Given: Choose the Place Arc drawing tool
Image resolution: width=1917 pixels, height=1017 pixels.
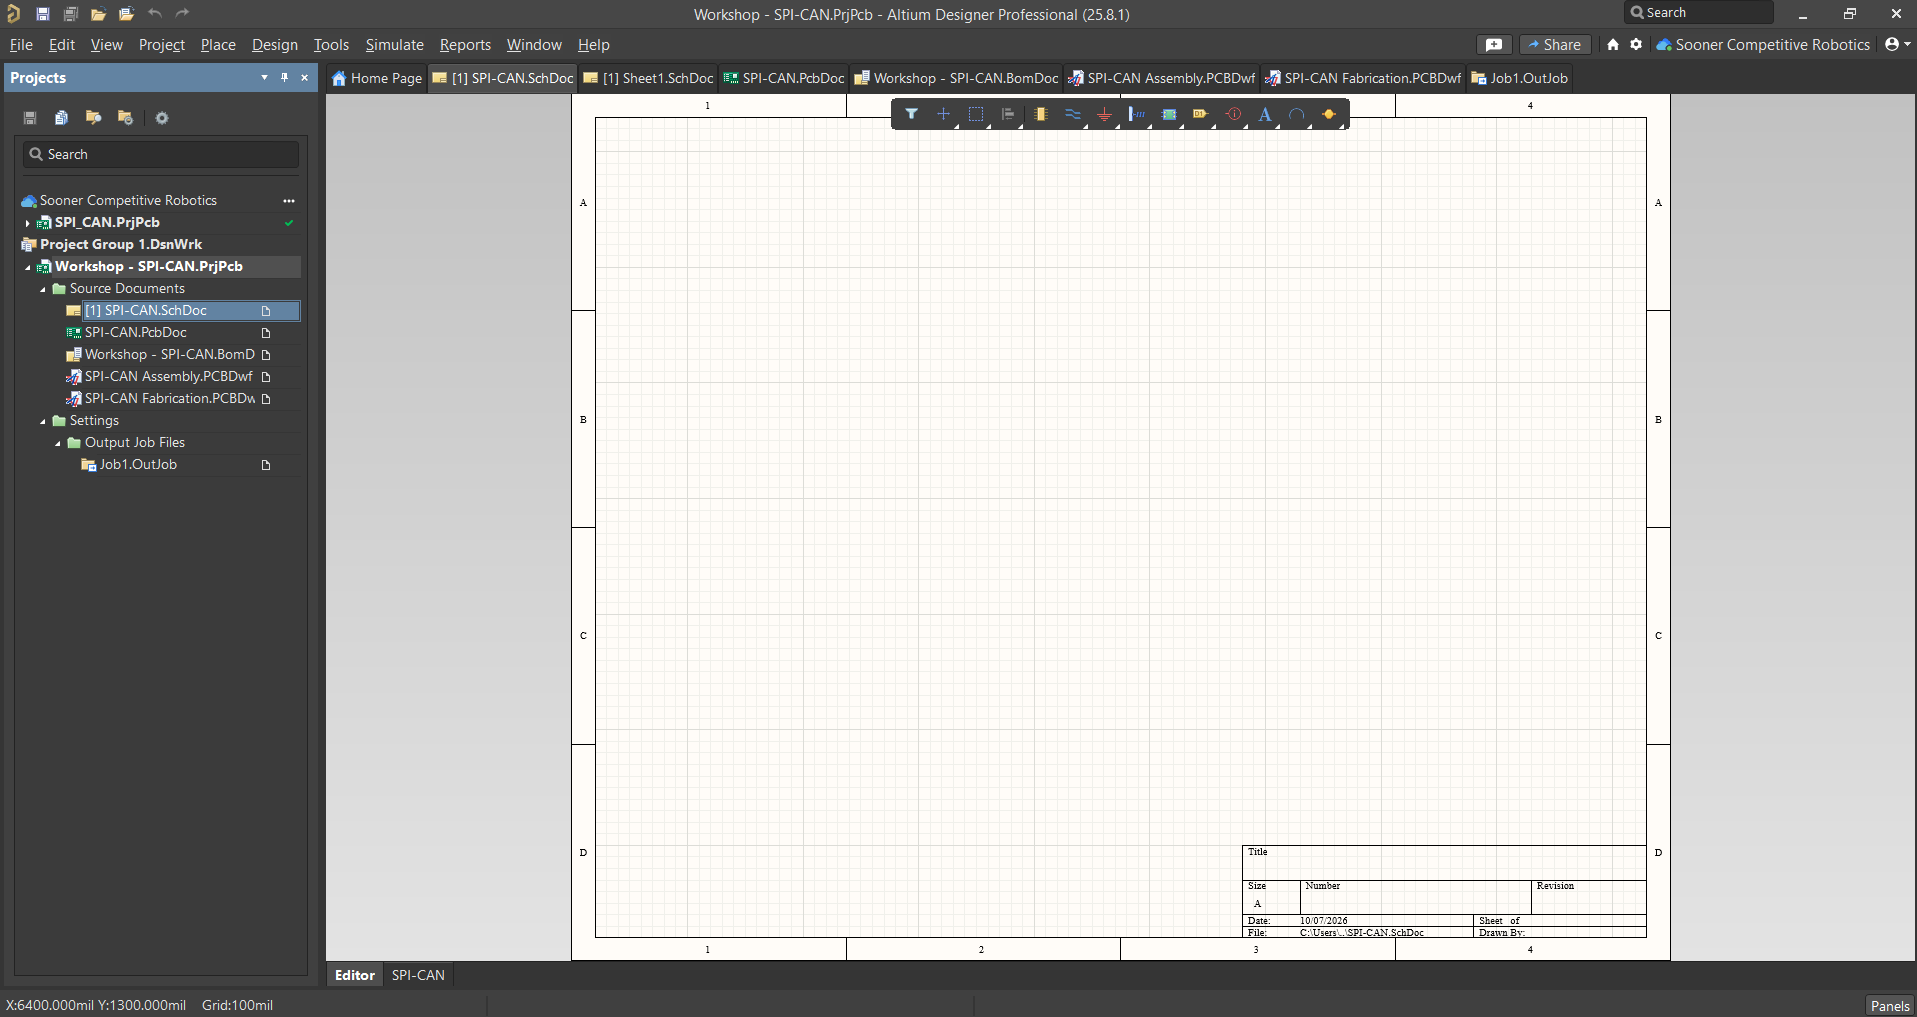Looking at the screenshot, I should coord(1297,114).
